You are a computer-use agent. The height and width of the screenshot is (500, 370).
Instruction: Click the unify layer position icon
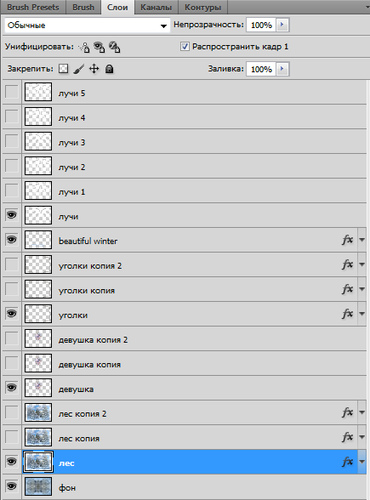[84, 47]
